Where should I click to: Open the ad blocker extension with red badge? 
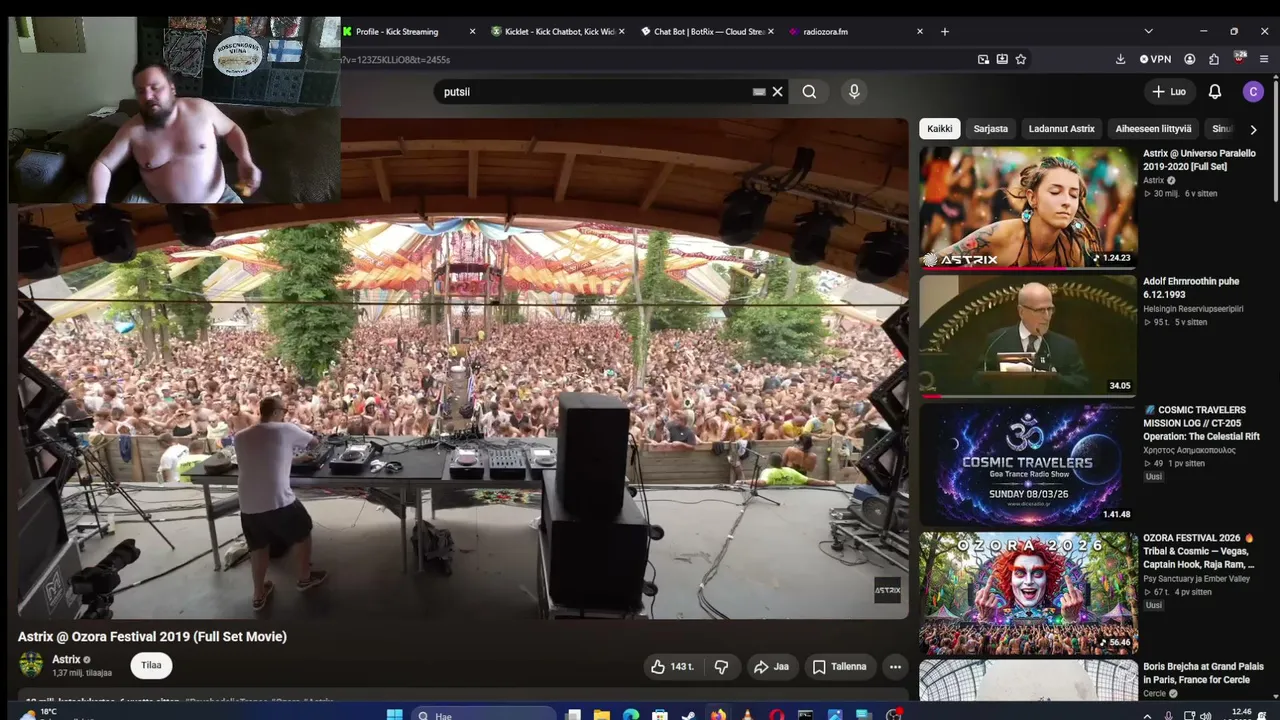pyautogui.click(x=1239, y=59)
